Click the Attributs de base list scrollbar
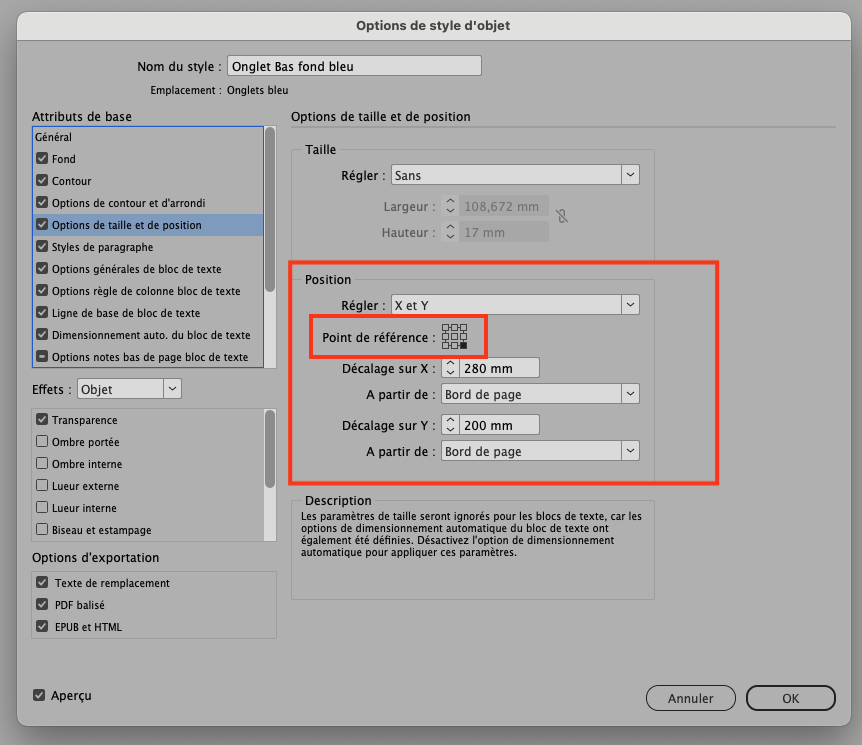Viewport: 862px width, 745px height. coord(270,209)
